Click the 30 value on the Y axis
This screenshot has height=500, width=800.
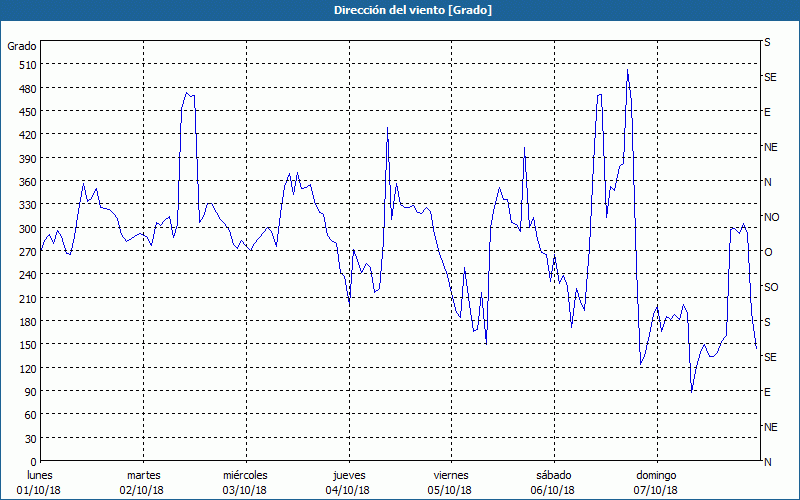(31, 439)
